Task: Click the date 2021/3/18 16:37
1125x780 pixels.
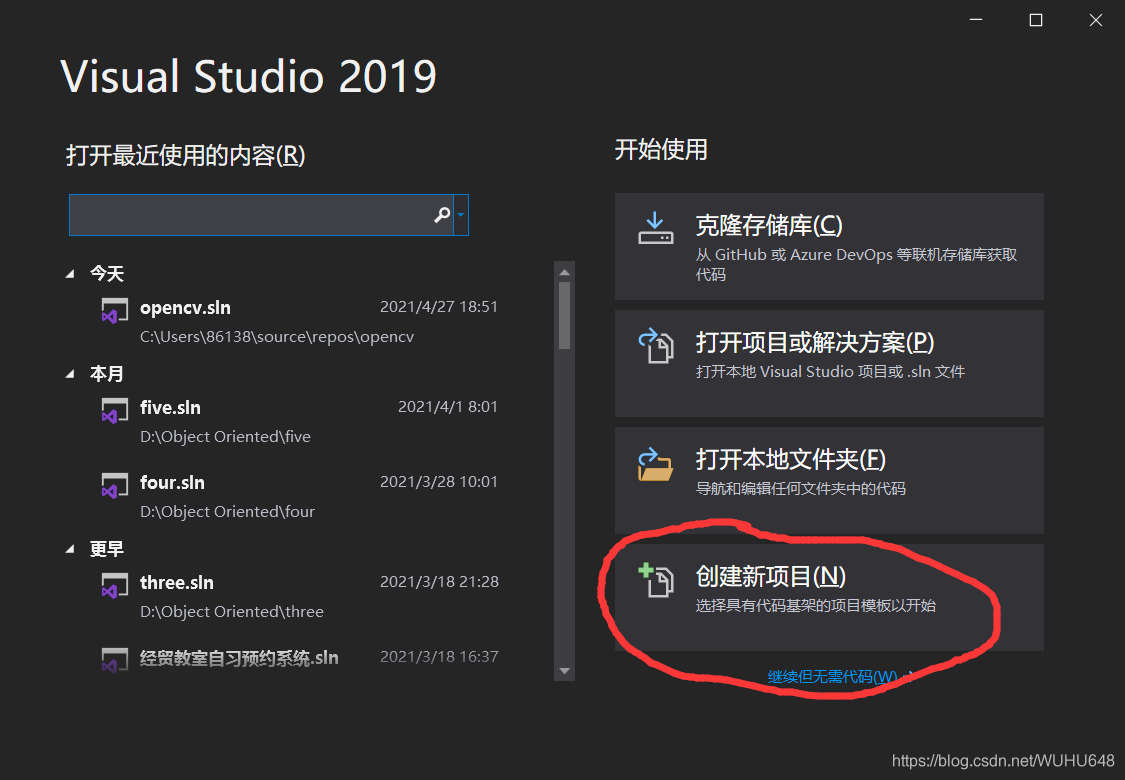Action: coord(439,657)
